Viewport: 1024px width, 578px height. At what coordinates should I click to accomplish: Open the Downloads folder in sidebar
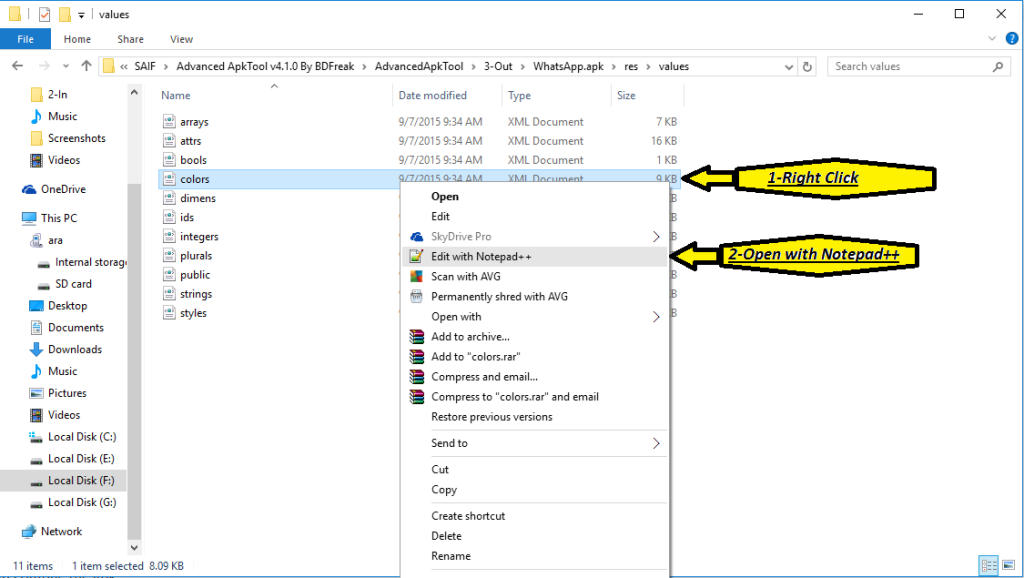click(x=74, y=349)
